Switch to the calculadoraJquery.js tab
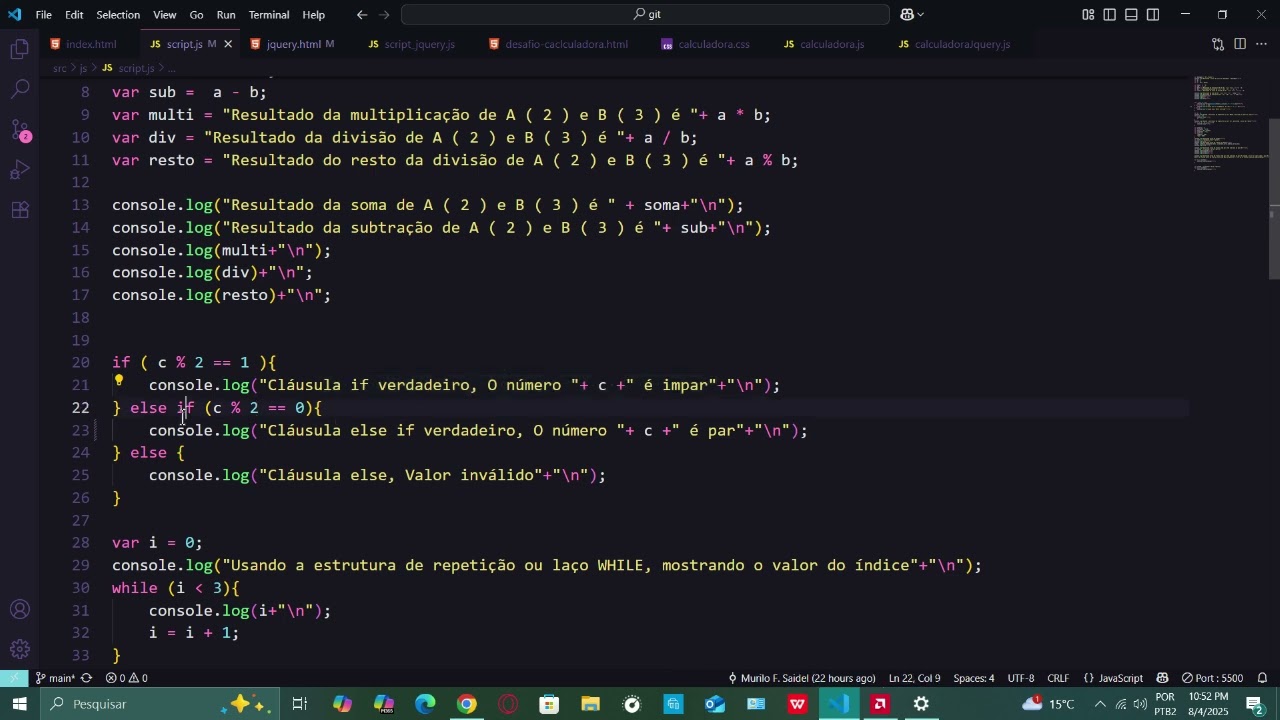This screenshot has height=720, width=1280. [x=960, y=45]
